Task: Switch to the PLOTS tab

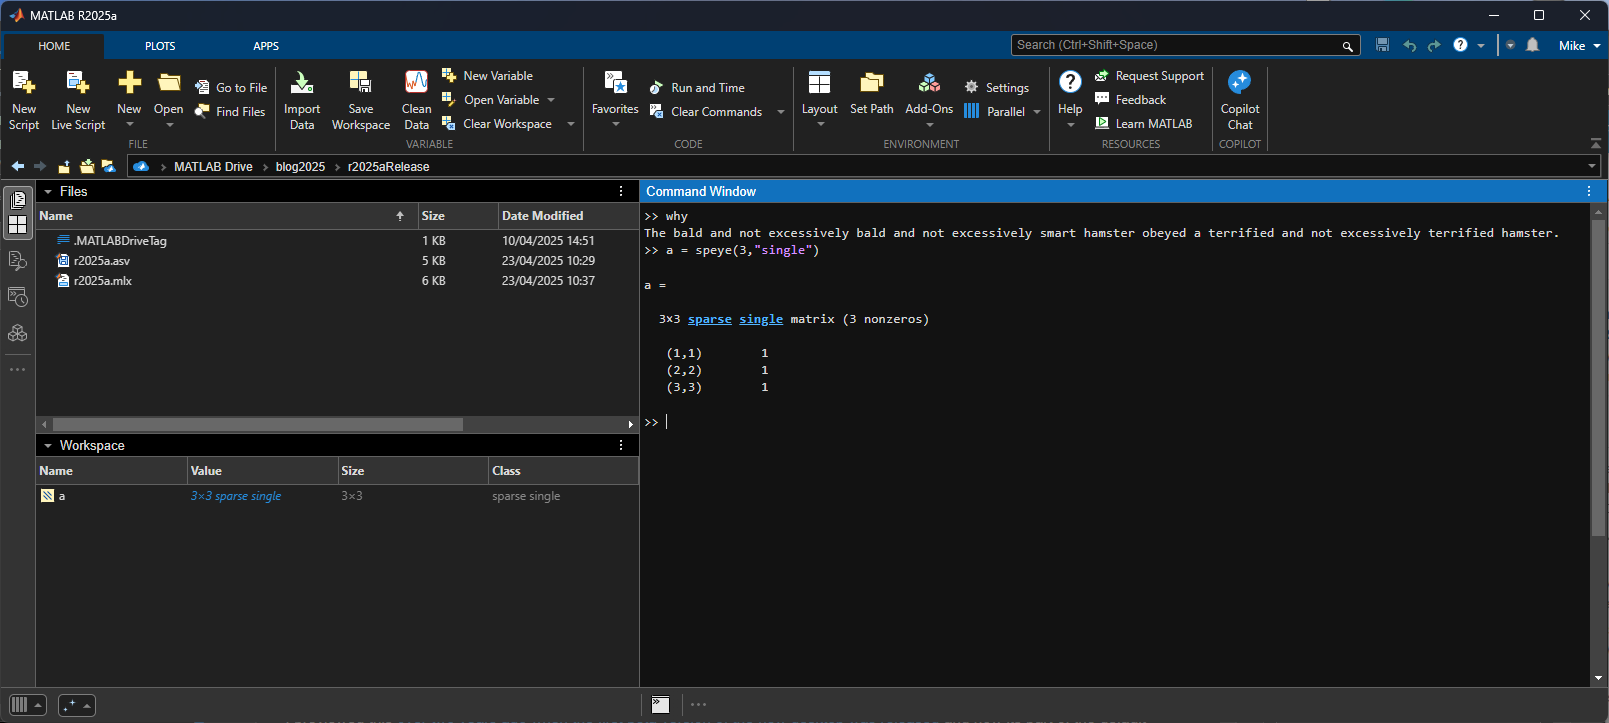Action: point(160,46)
